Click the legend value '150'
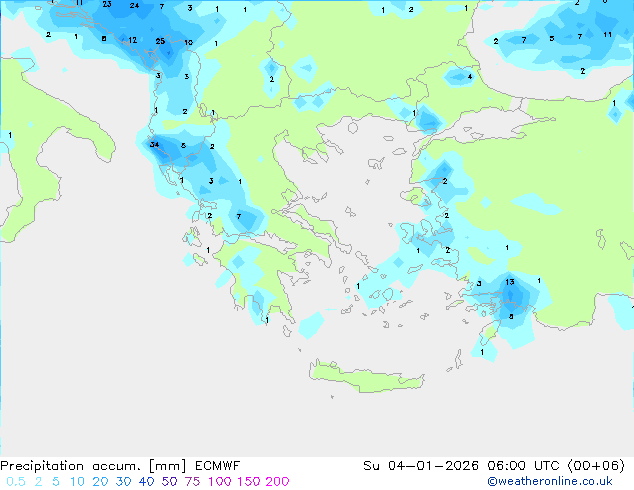The image size is (634, 490). (249, 482)
